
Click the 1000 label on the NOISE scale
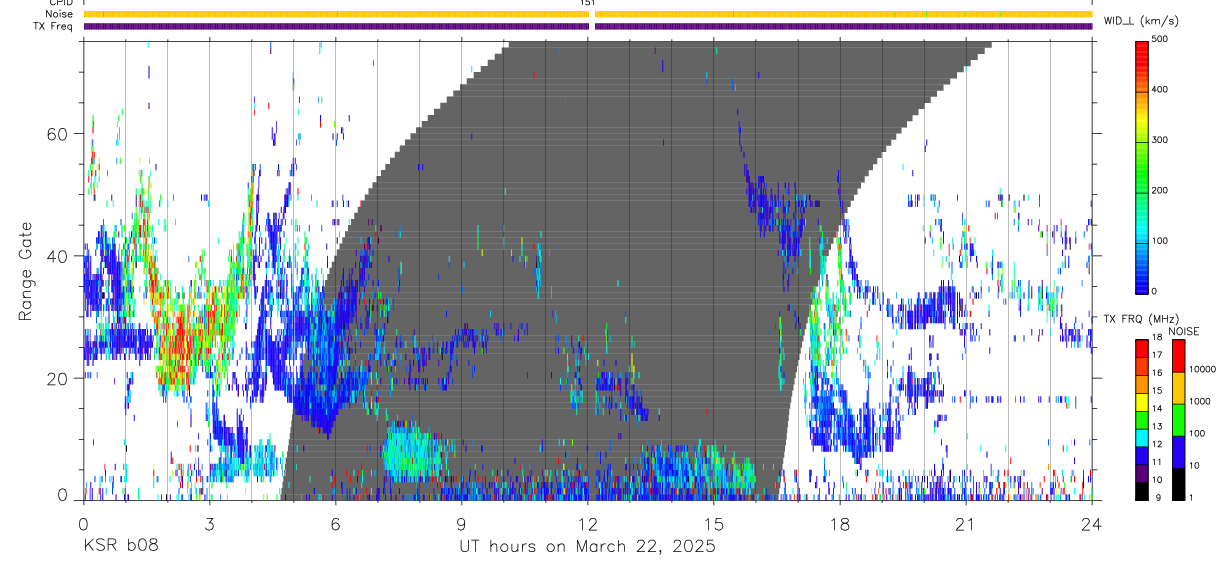[x=1198, y=401]
